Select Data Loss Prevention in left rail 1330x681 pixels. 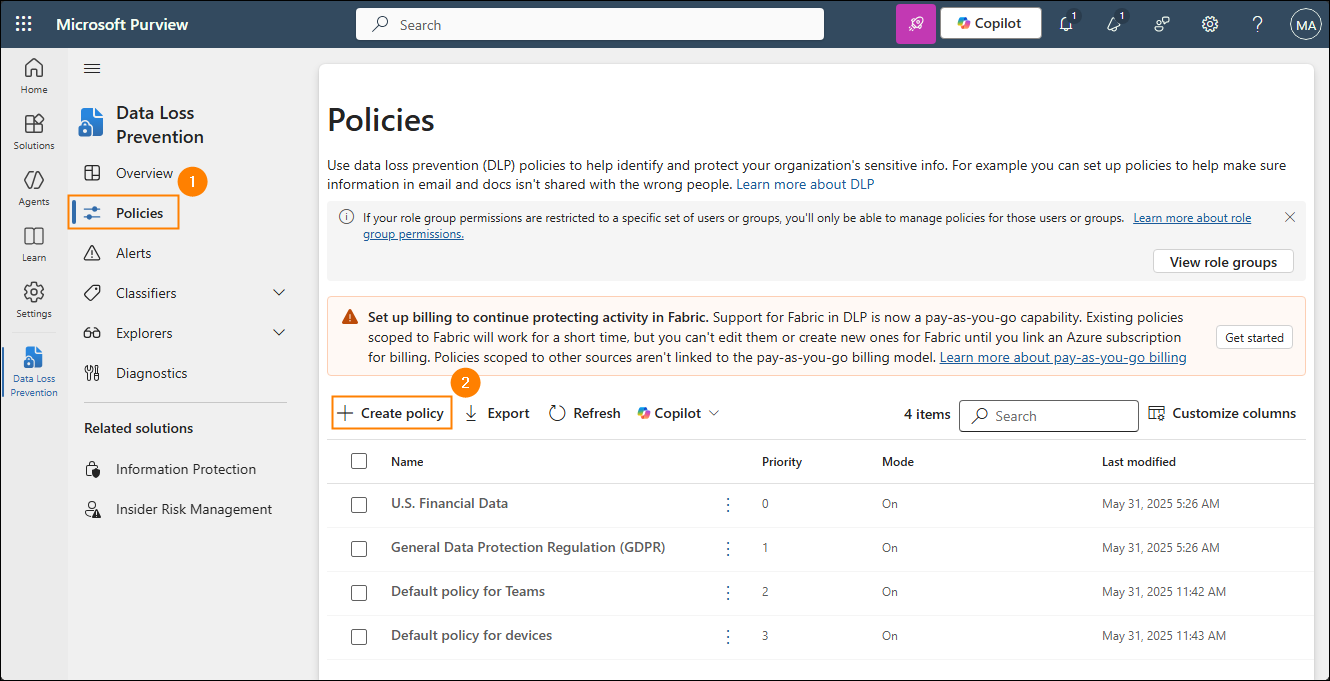coord(34,372)
